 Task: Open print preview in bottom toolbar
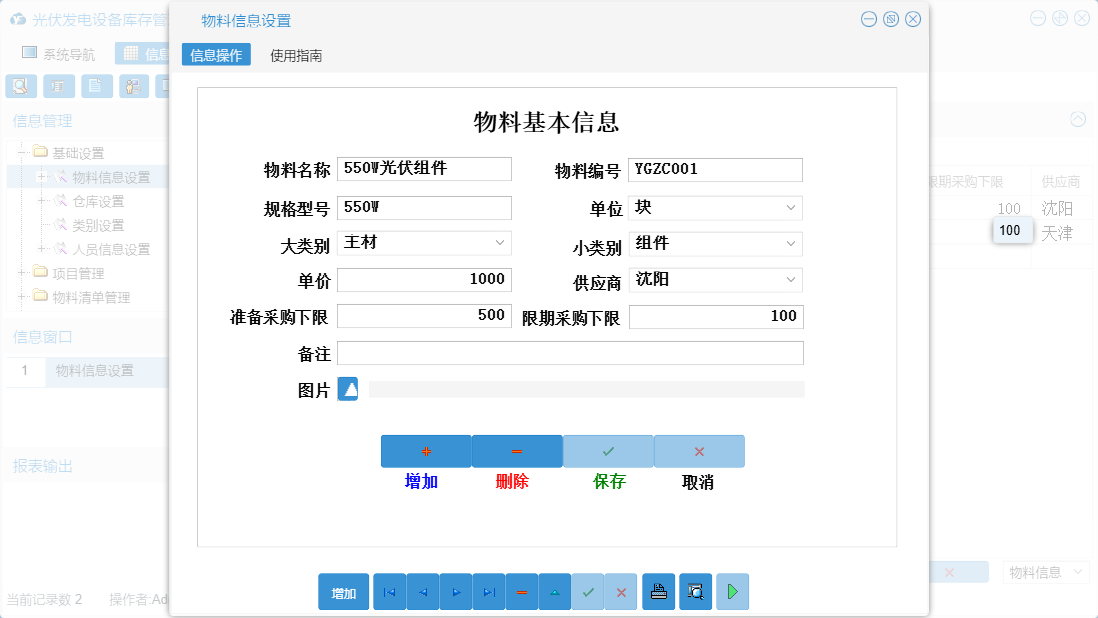click(x=695, y=591)
